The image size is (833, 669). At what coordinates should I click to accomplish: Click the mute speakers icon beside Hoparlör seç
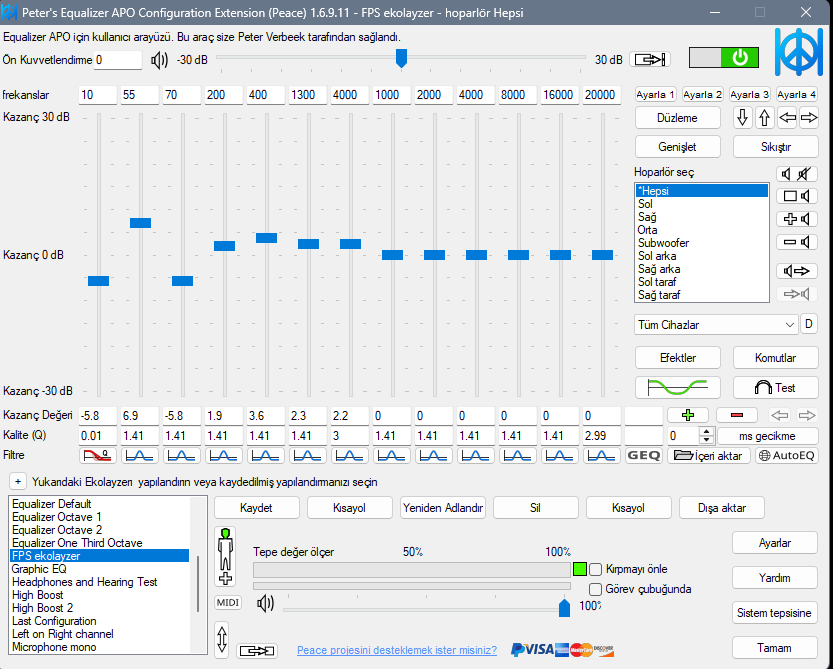(796, 174)
